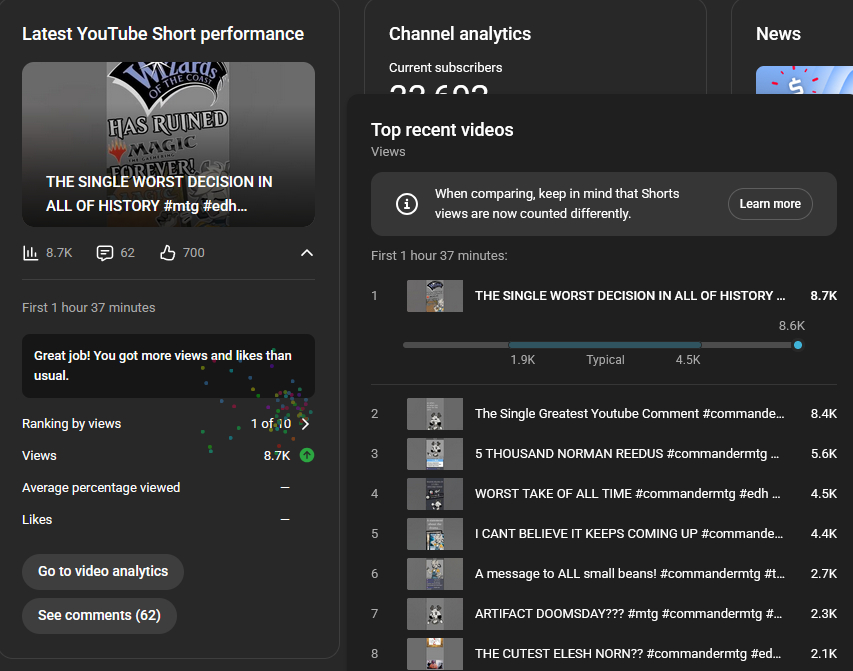Open thumbnail of top ranked video
This screenshot has width=853, height=671.
(x=435, y=296)
